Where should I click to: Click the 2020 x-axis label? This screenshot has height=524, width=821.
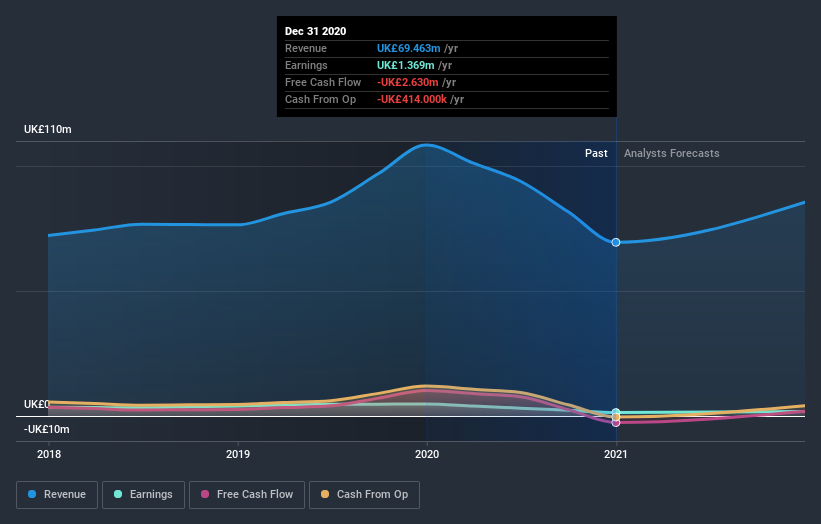point(427,454)
